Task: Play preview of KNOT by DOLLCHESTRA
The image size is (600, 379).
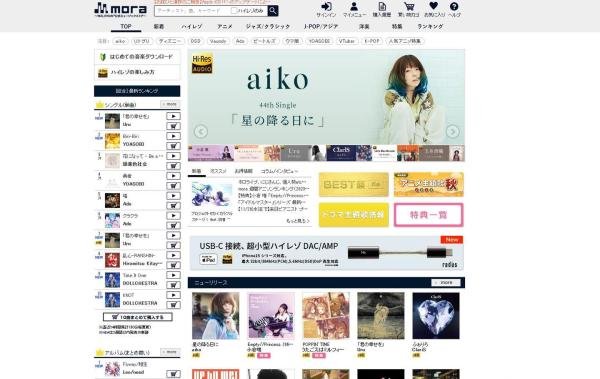Action: tap(173, 295)
